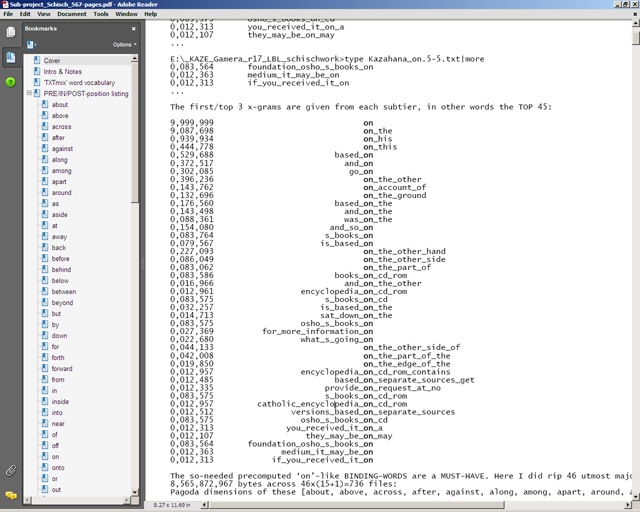
Task: Close the Bookmarks panel
Action: [133, 29]
